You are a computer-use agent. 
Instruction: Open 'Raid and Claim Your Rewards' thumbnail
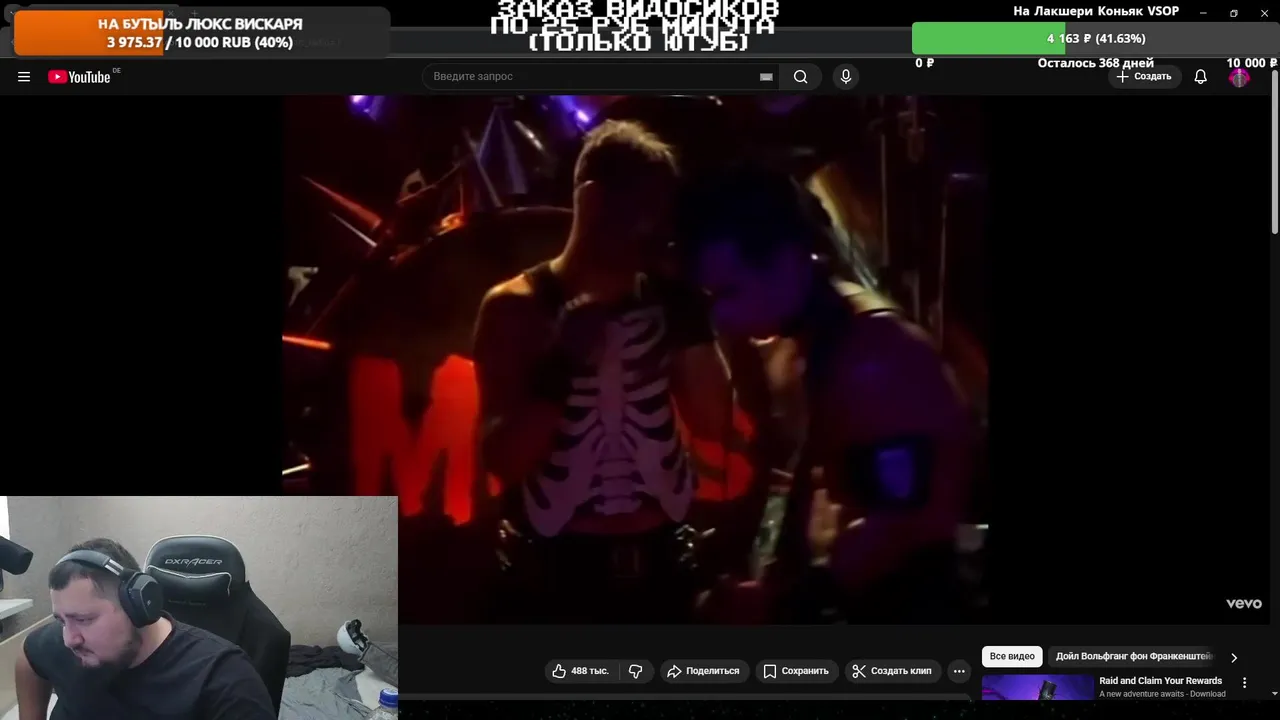(1038, 688)
